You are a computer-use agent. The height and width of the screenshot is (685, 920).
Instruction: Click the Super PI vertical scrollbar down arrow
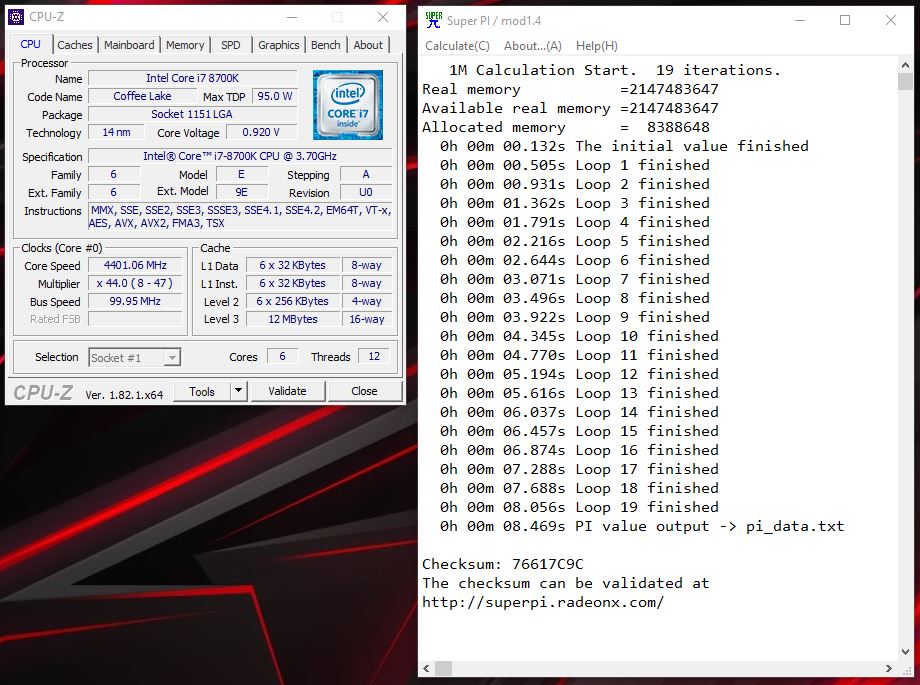(905, 666)
